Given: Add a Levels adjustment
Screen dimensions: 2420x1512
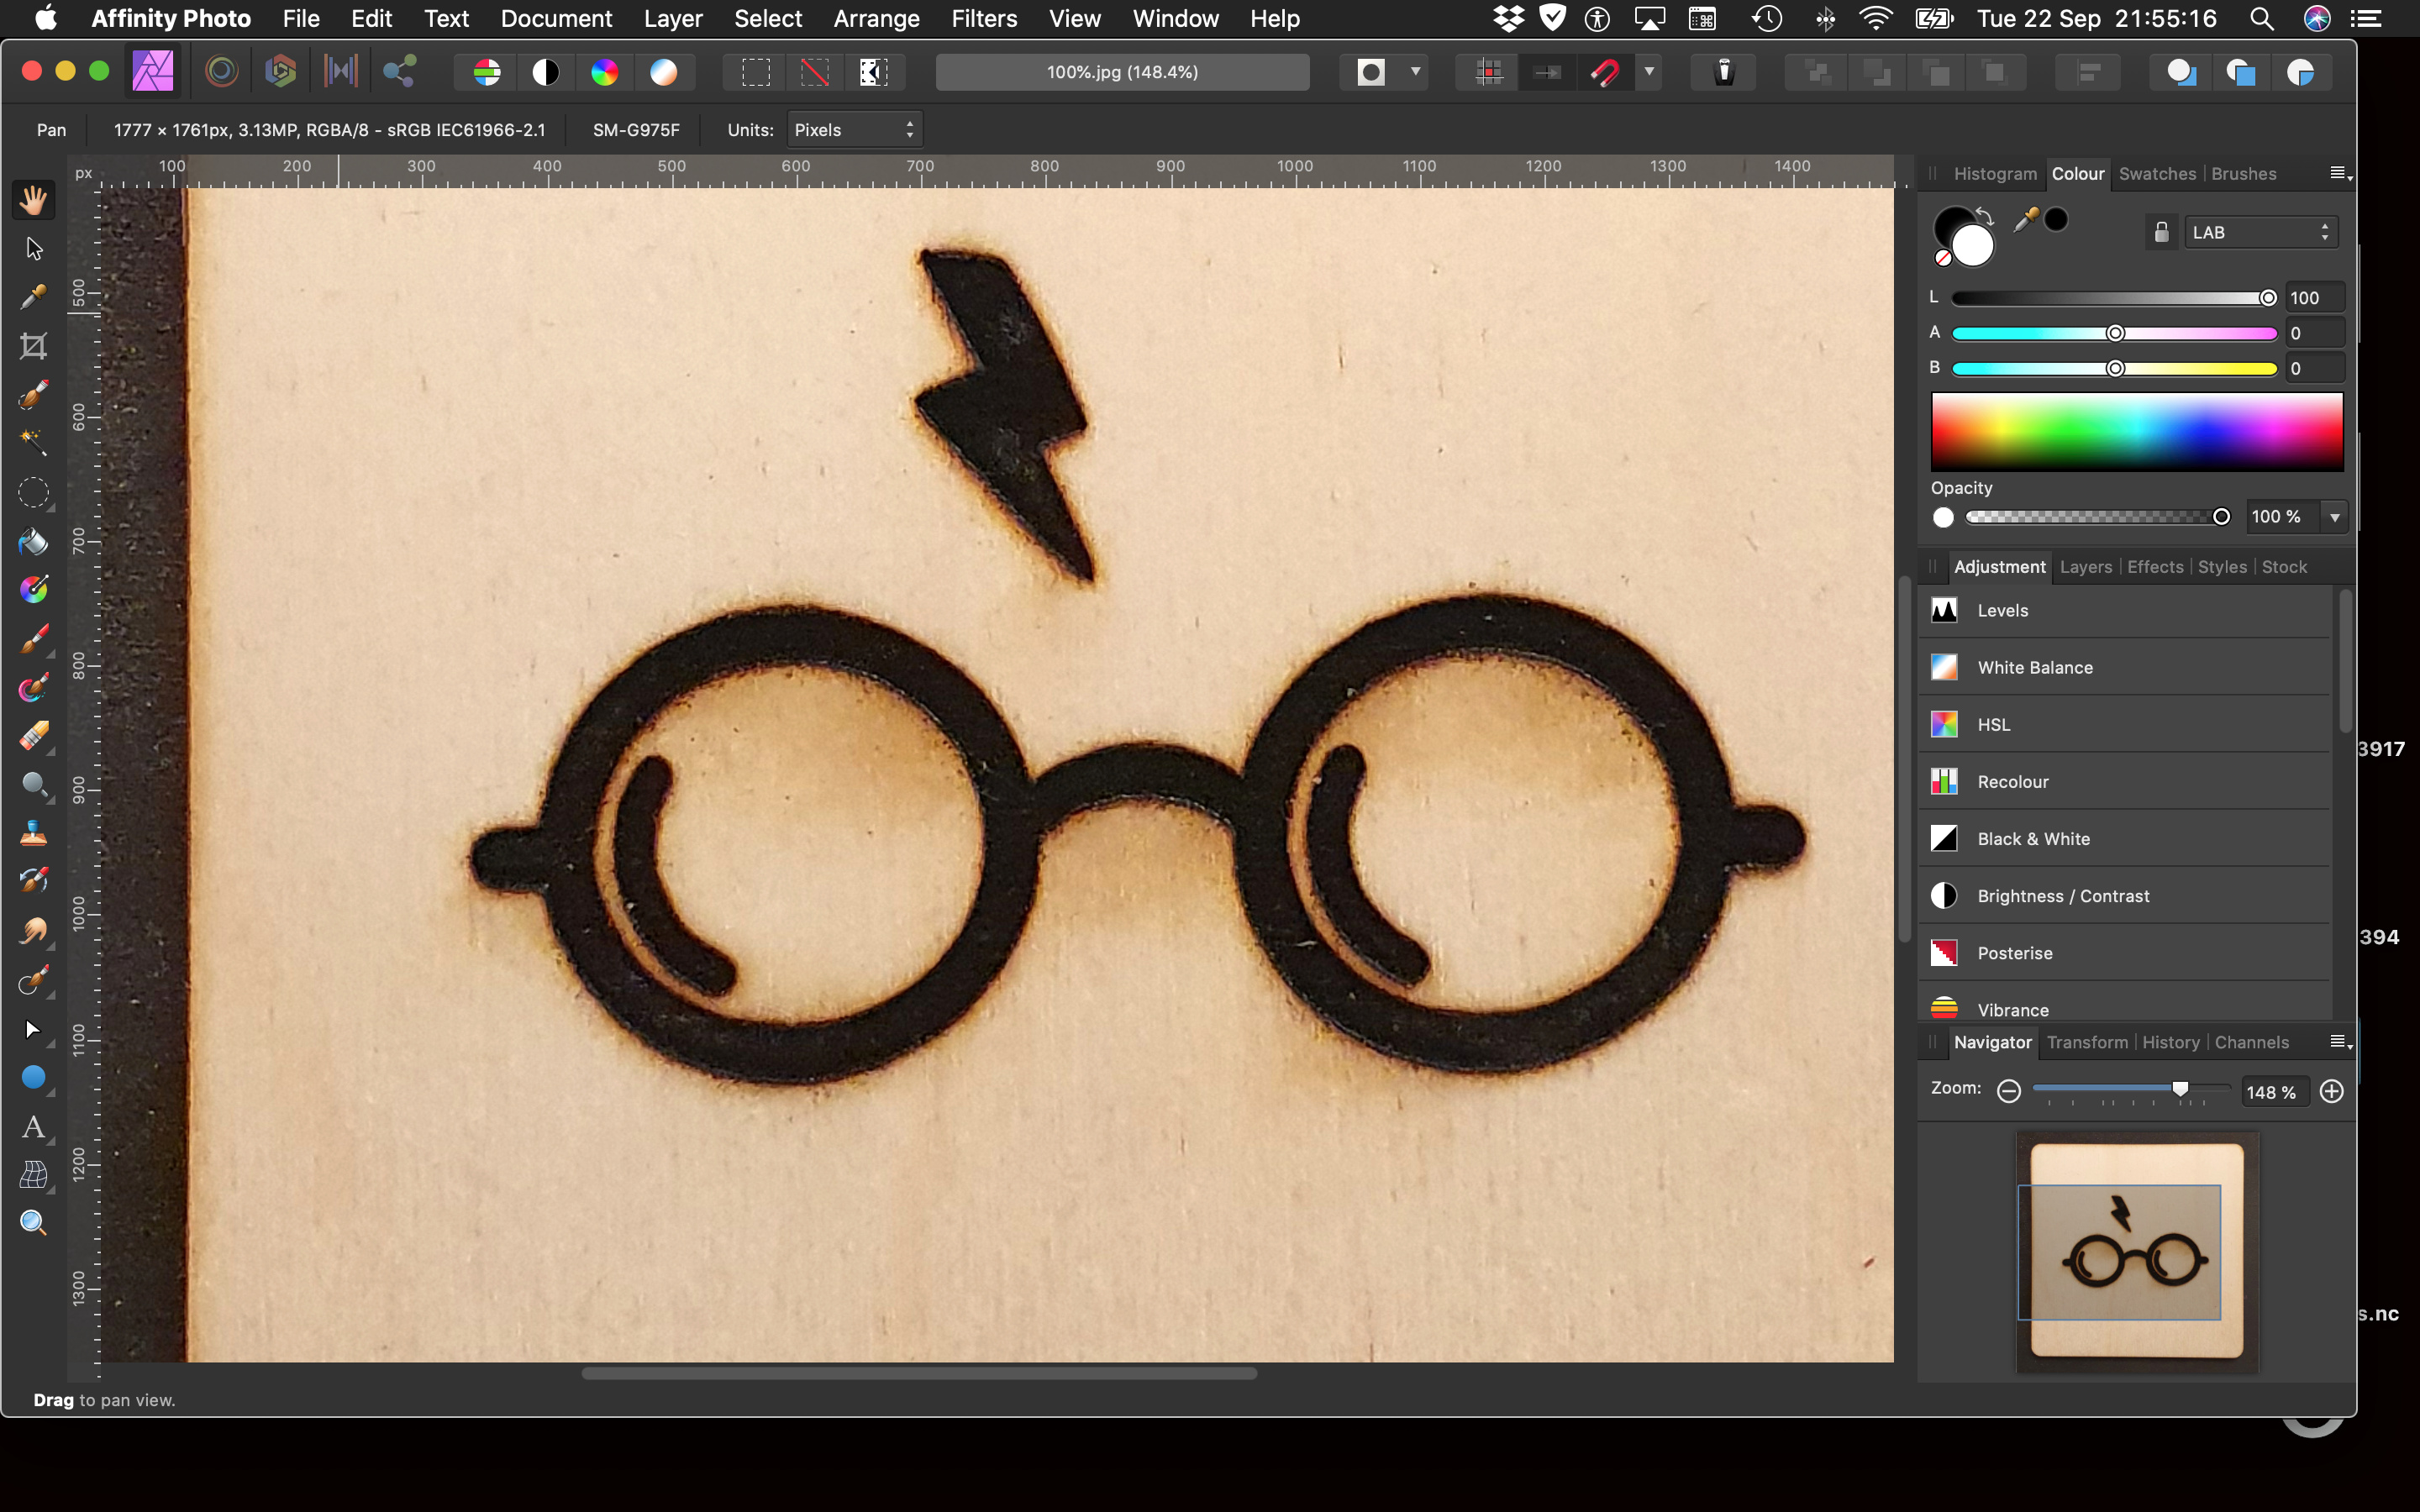Looking at the screenshot, I should point(2002,610).
